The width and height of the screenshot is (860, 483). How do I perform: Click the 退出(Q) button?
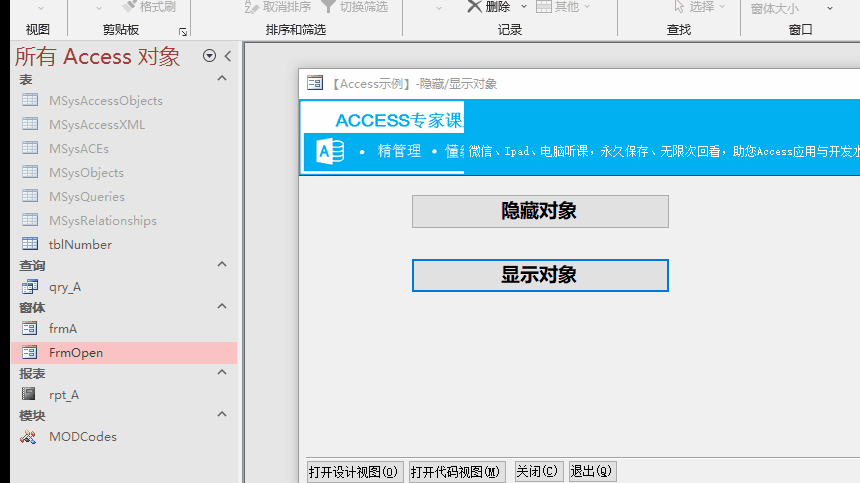tap(592, 471)
